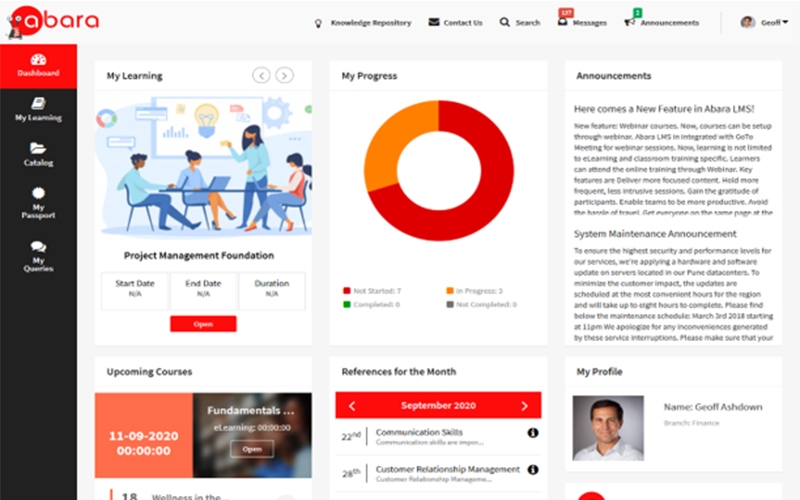Show info for Customer Relationship Management

pos(533,469)
